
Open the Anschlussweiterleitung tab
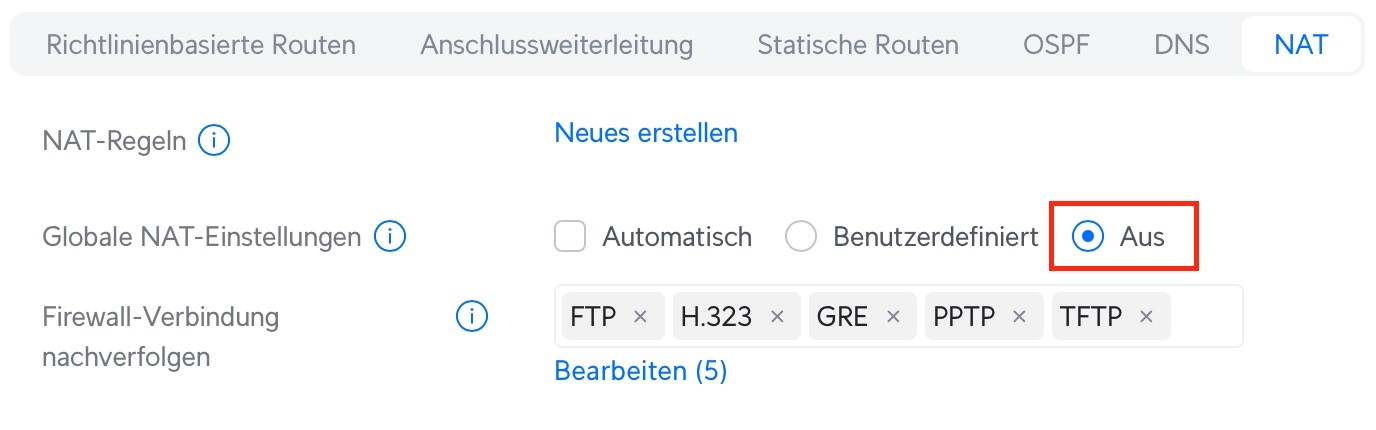[x=557, y=44]
